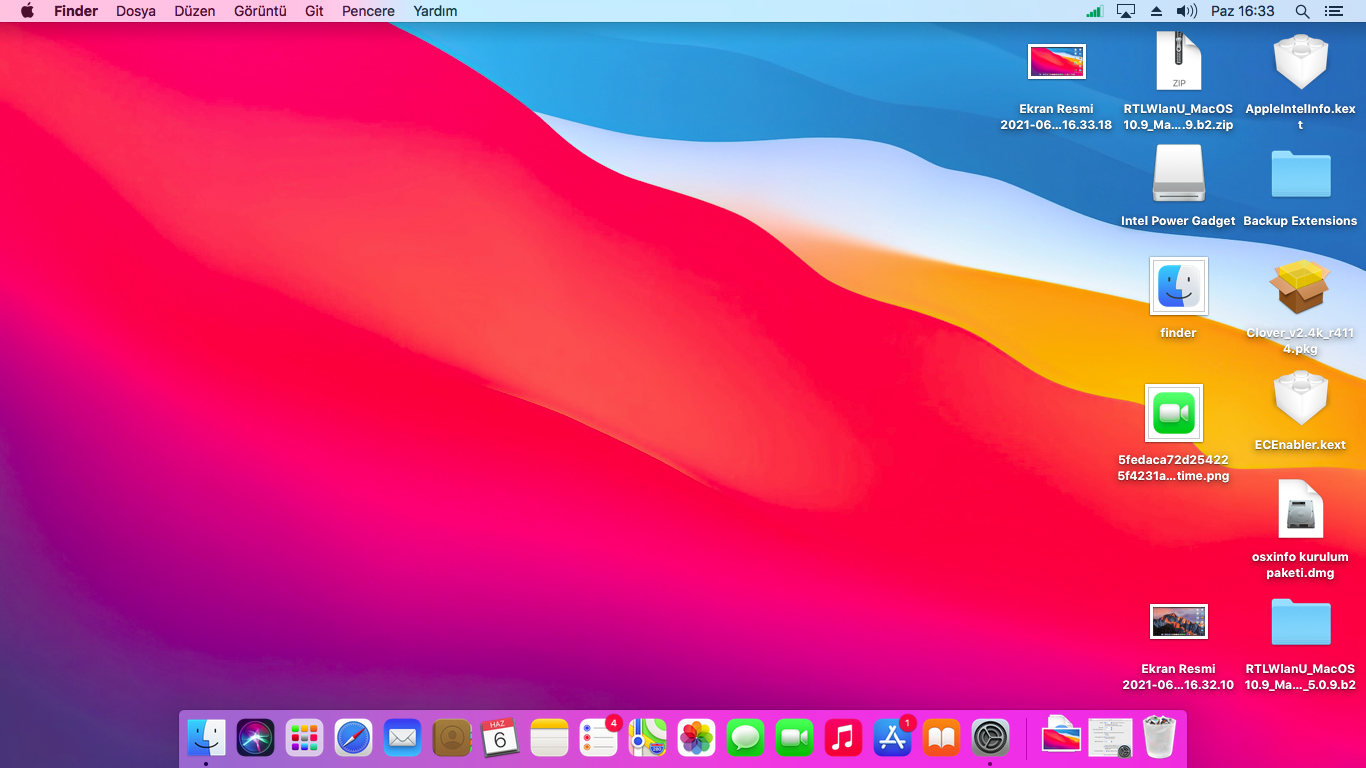Launch Safari from the Dock

353,738
